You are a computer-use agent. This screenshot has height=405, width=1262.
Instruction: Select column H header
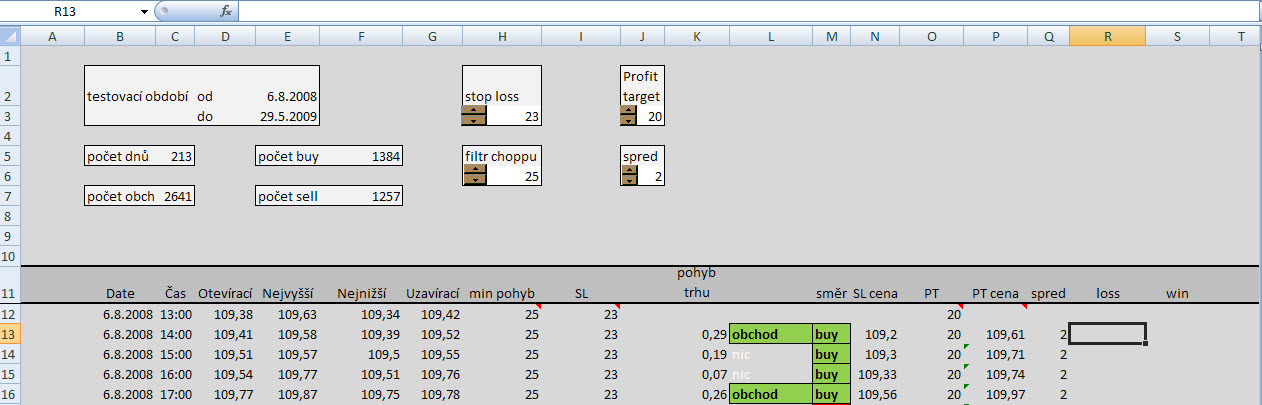pyautogui.click(x=502, y=36)
